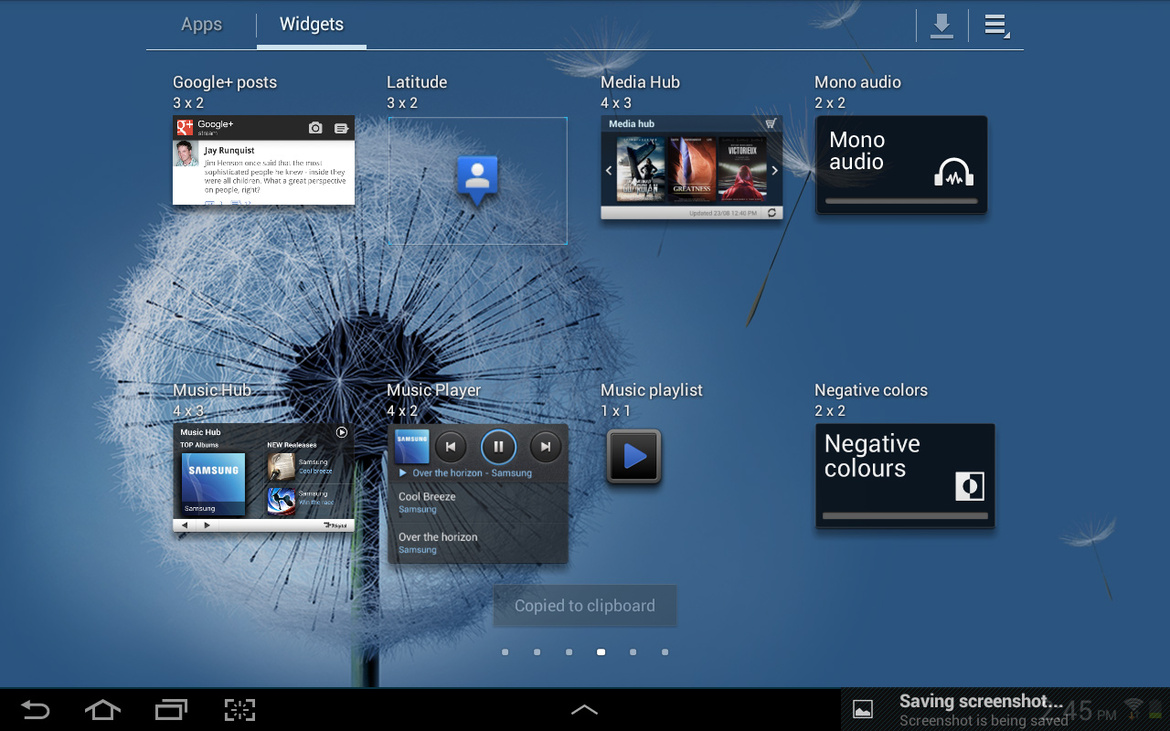Select the Greatness movie poster
The width and height of the screenshot is (1170, 731).
point(692,169)
